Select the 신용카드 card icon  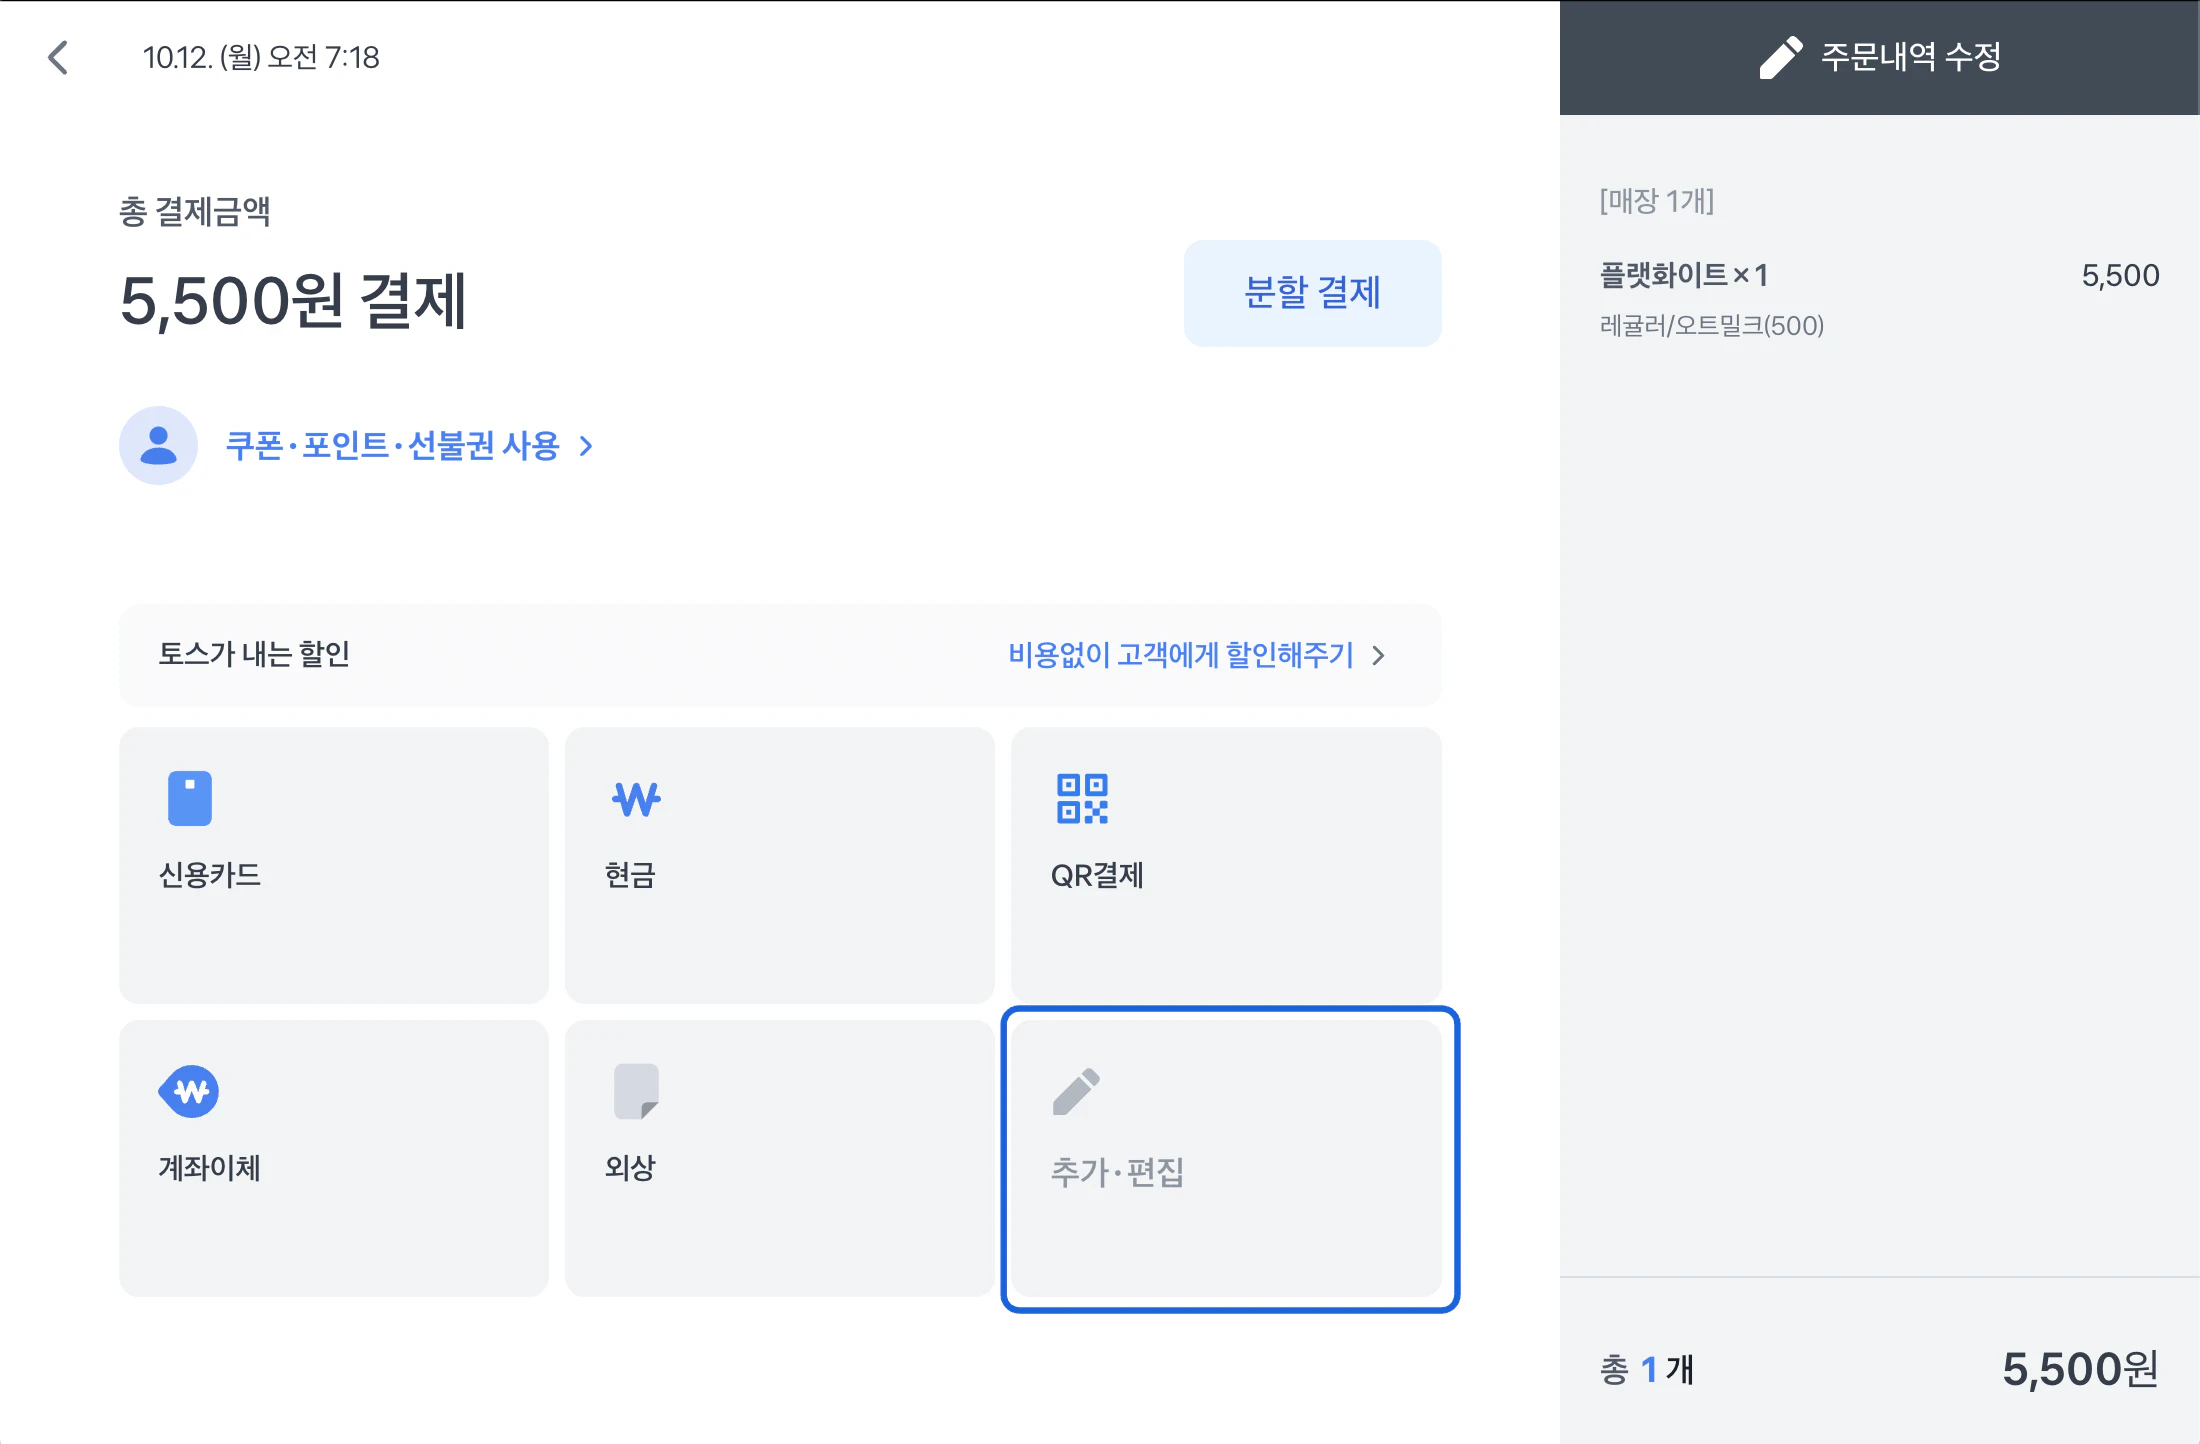point(190,798)
